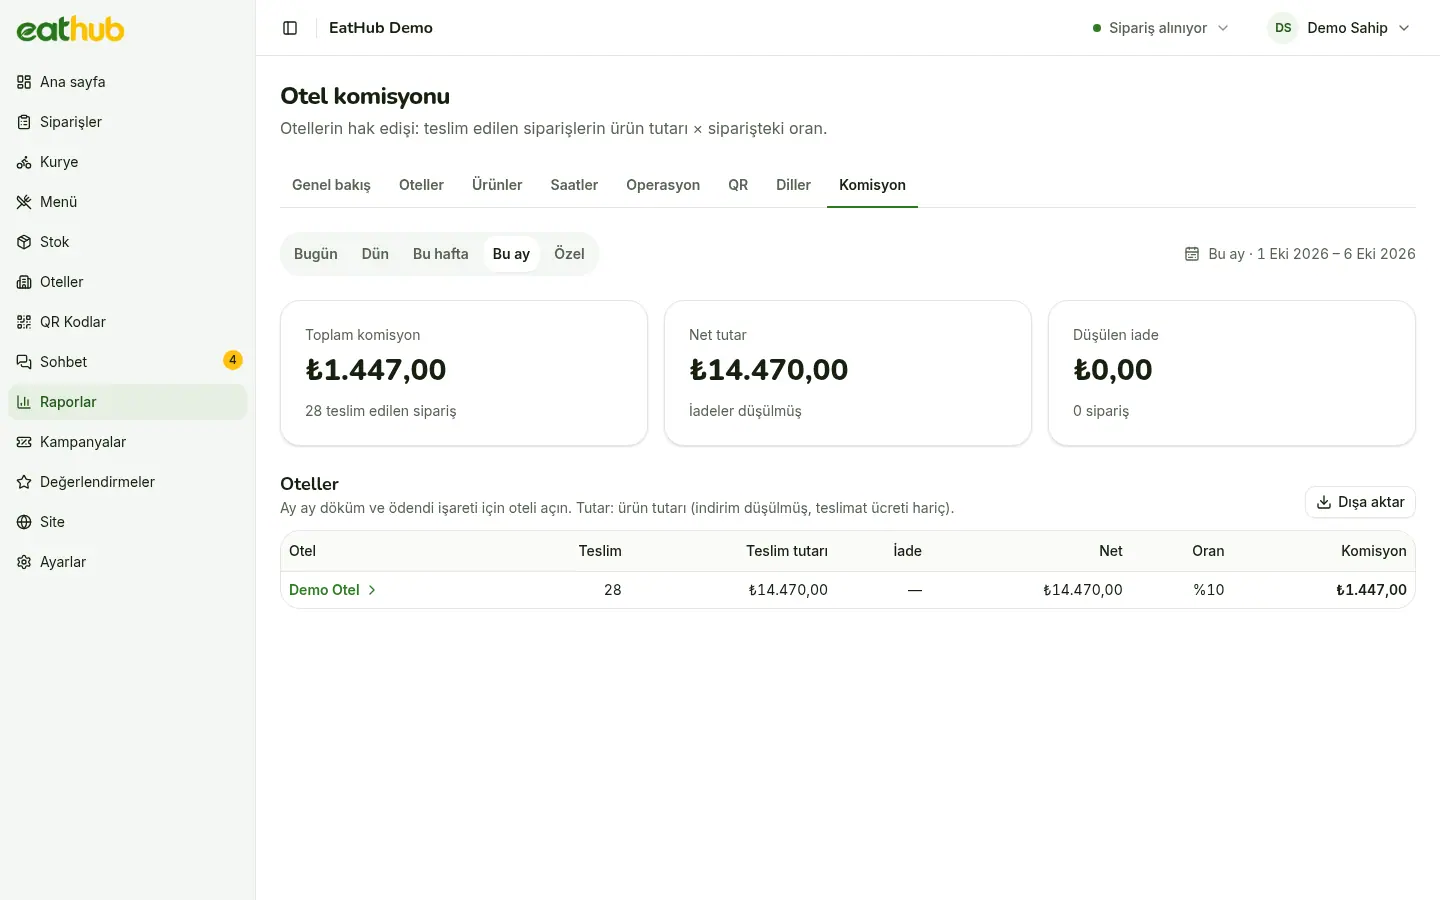Open the Operasyon tab

click(x=663, y=185)
